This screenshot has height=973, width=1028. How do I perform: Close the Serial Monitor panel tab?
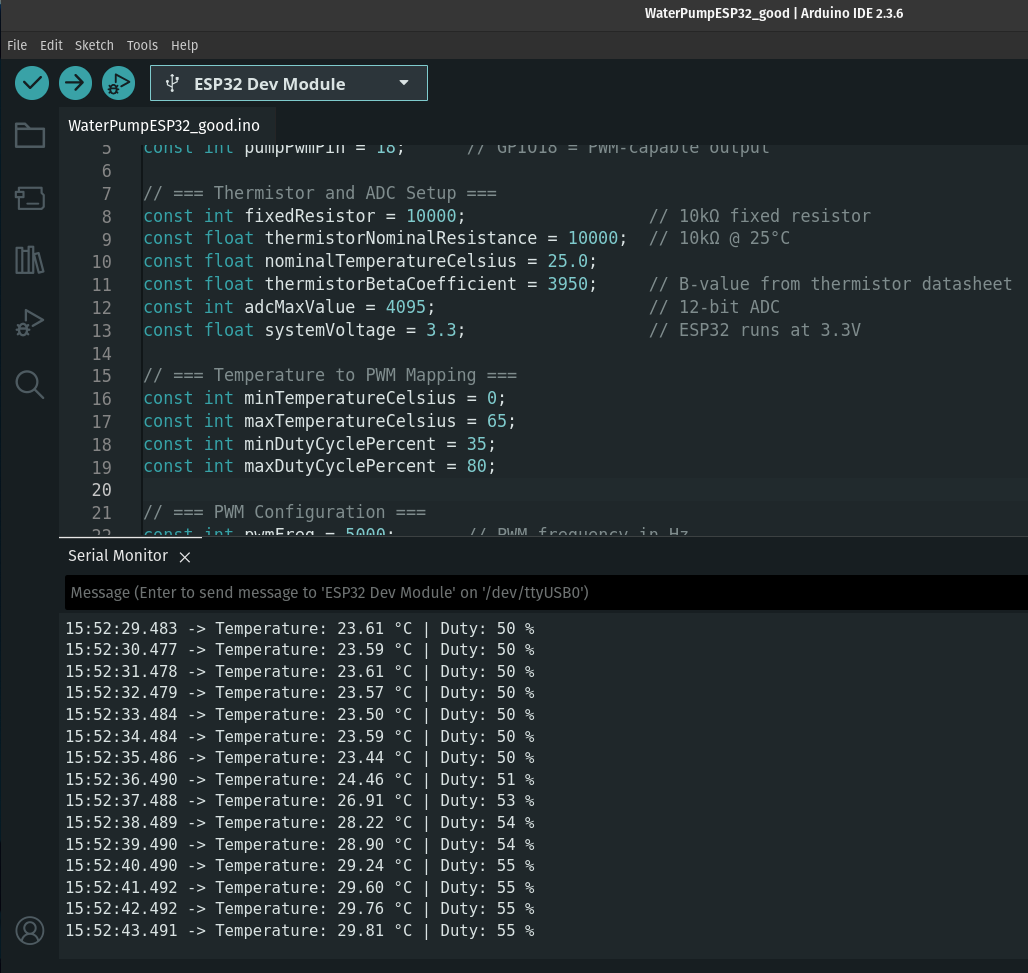tap(184, 556)
